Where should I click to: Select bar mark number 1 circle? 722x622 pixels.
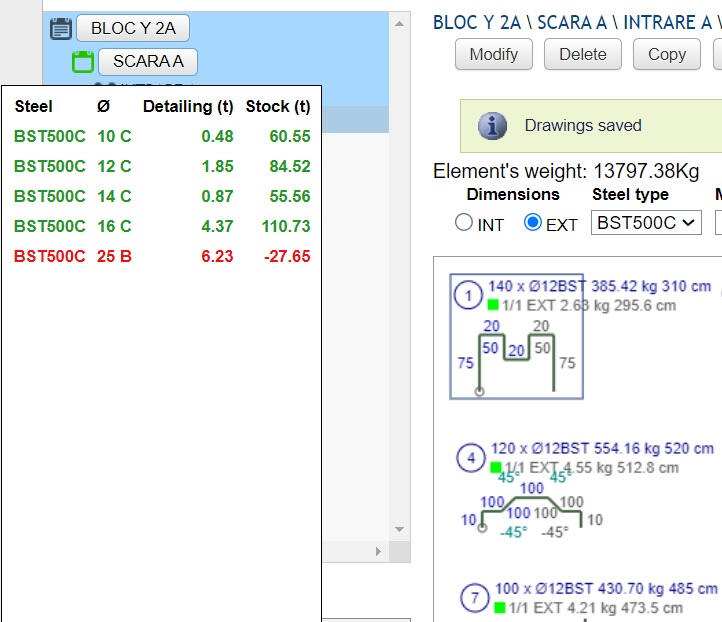[467, 295]
